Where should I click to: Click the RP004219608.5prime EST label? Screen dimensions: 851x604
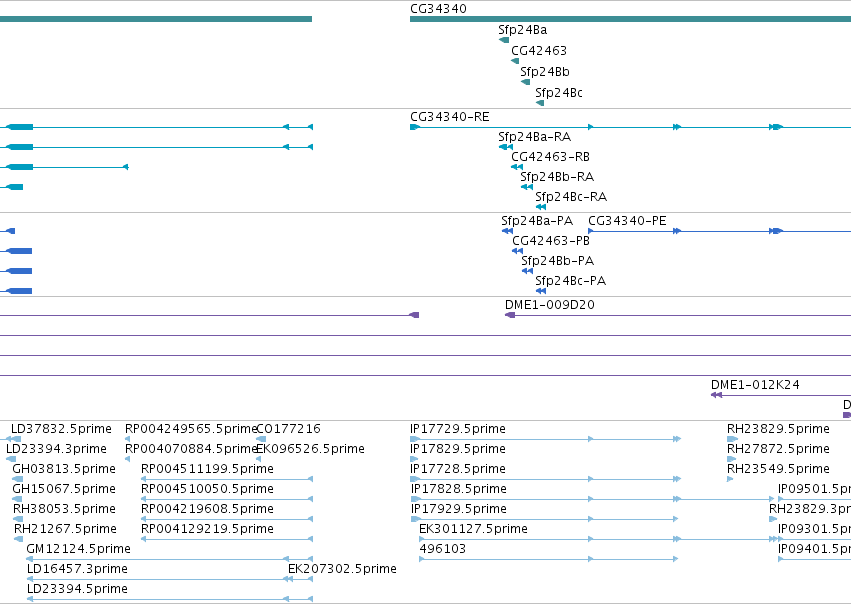pyautogui.click(x=207, y=510)
